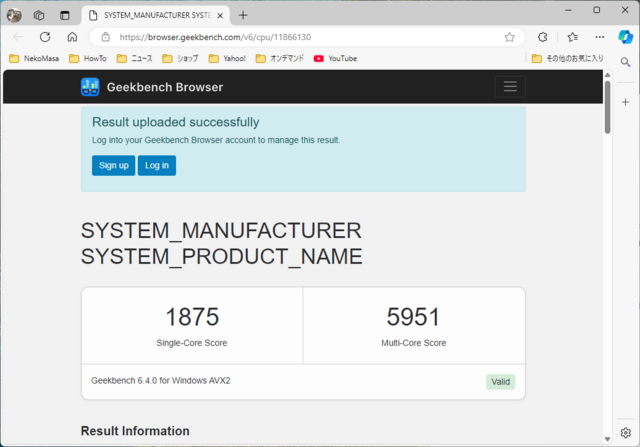
Task: Expand the hamburger navigation menu
Action: [510, 87]
